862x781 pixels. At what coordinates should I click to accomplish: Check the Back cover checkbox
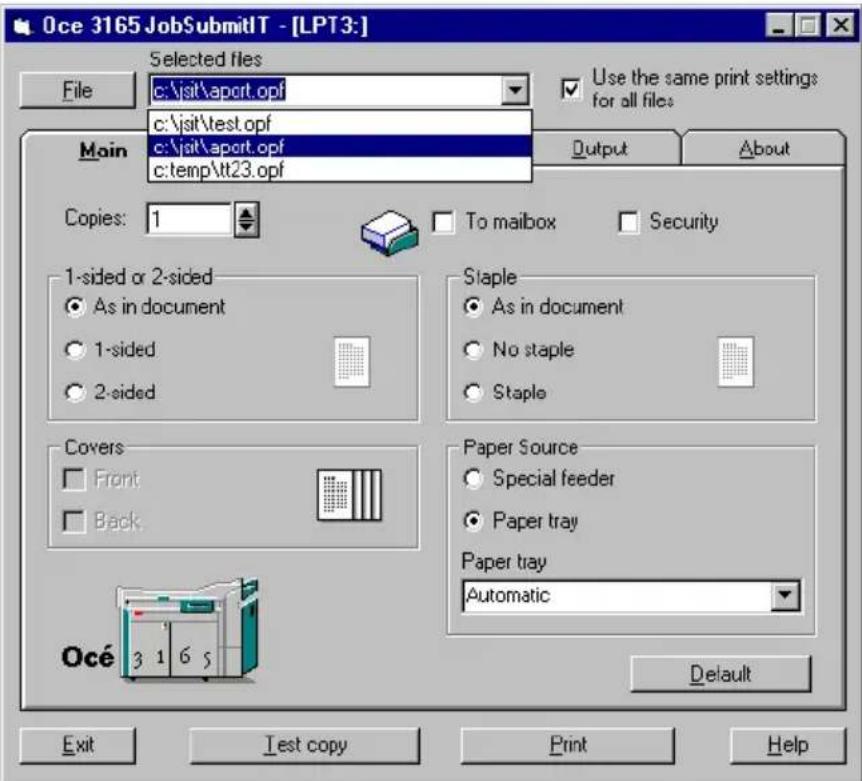(x=74, y=521)
